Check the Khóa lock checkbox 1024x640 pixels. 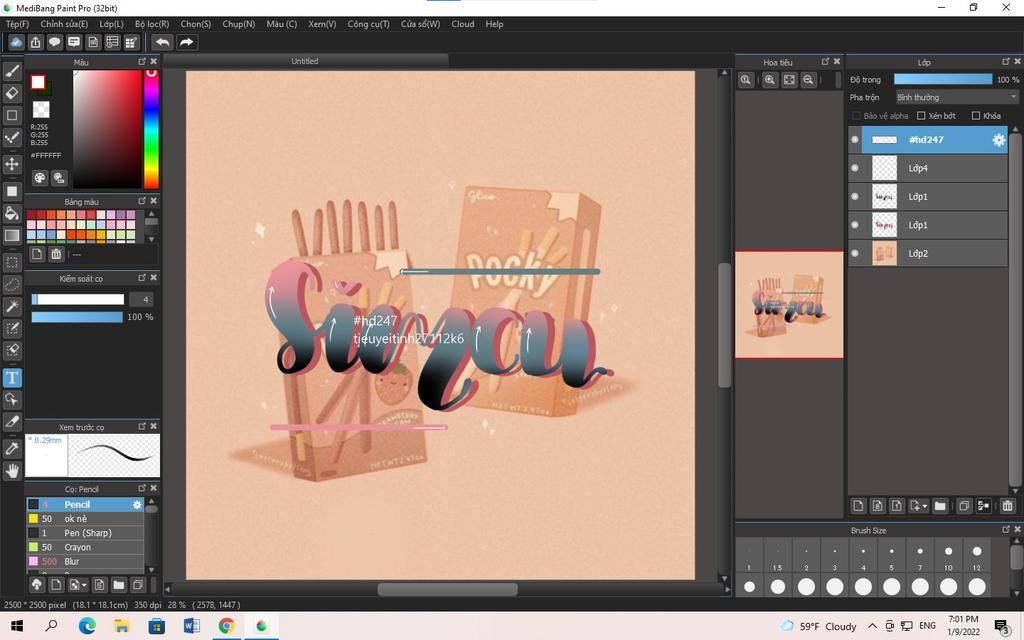(976, 116)
